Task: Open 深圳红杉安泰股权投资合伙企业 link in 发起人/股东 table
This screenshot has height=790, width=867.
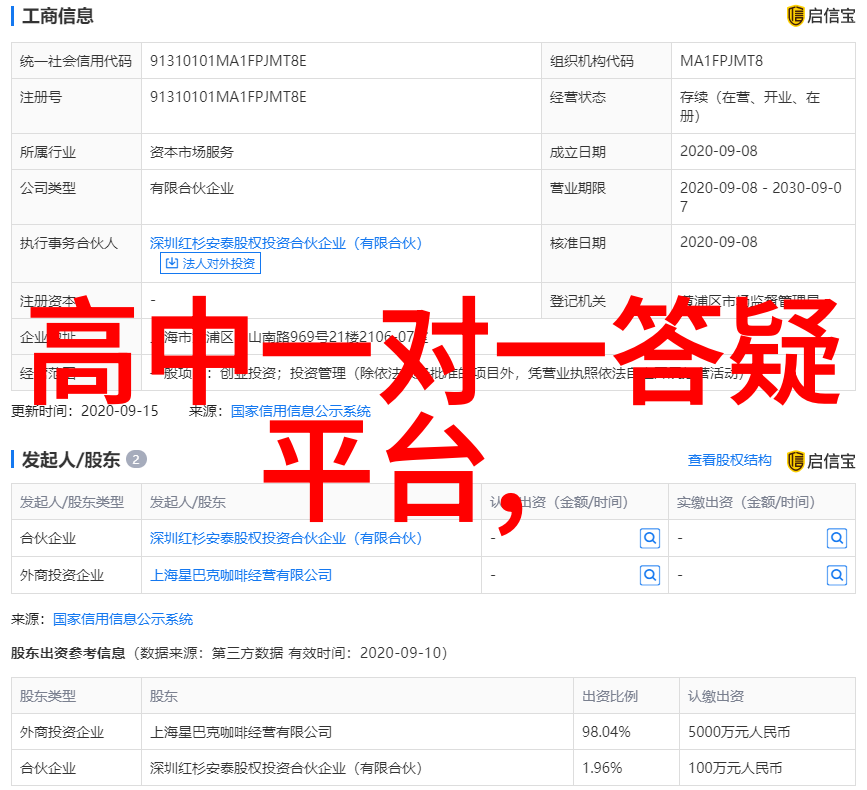Action: click(286, 538)
